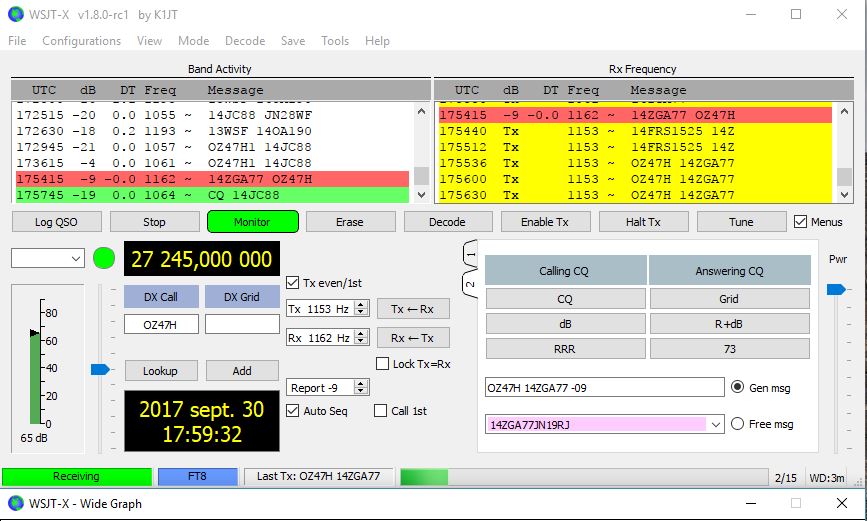Screen dimensions: 867x521
Task: Click the Stop button
Action: click(154, 222)
